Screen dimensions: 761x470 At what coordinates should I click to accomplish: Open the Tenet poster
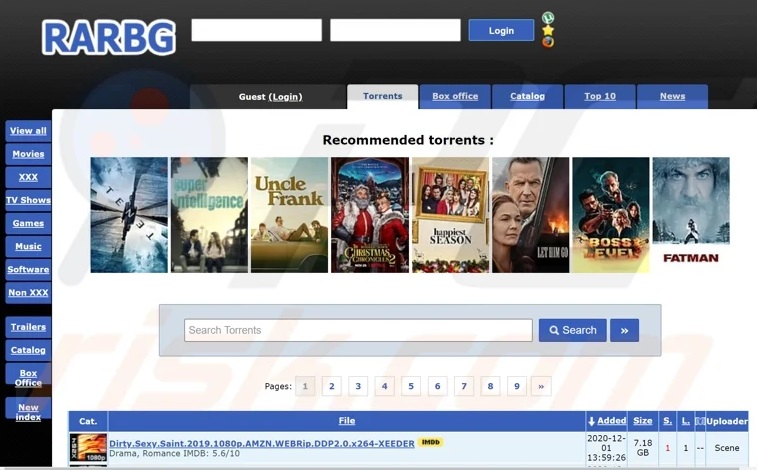(129, 215)
